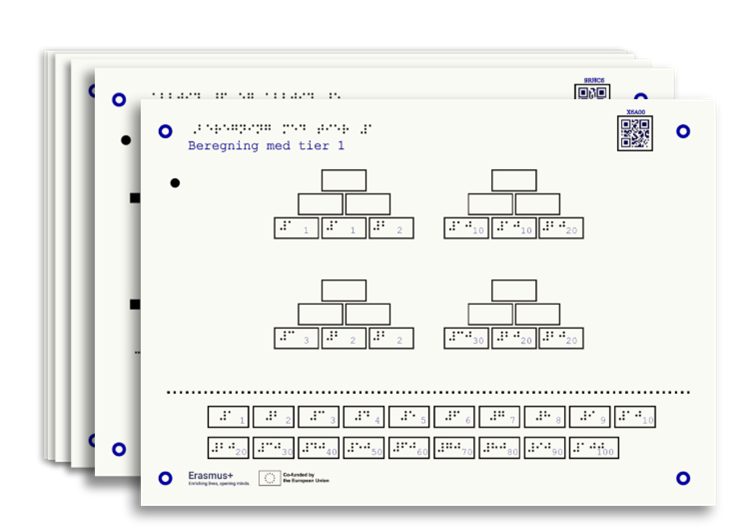
Task: Pick number bank tile 9
Action: [x=590, y=417]
